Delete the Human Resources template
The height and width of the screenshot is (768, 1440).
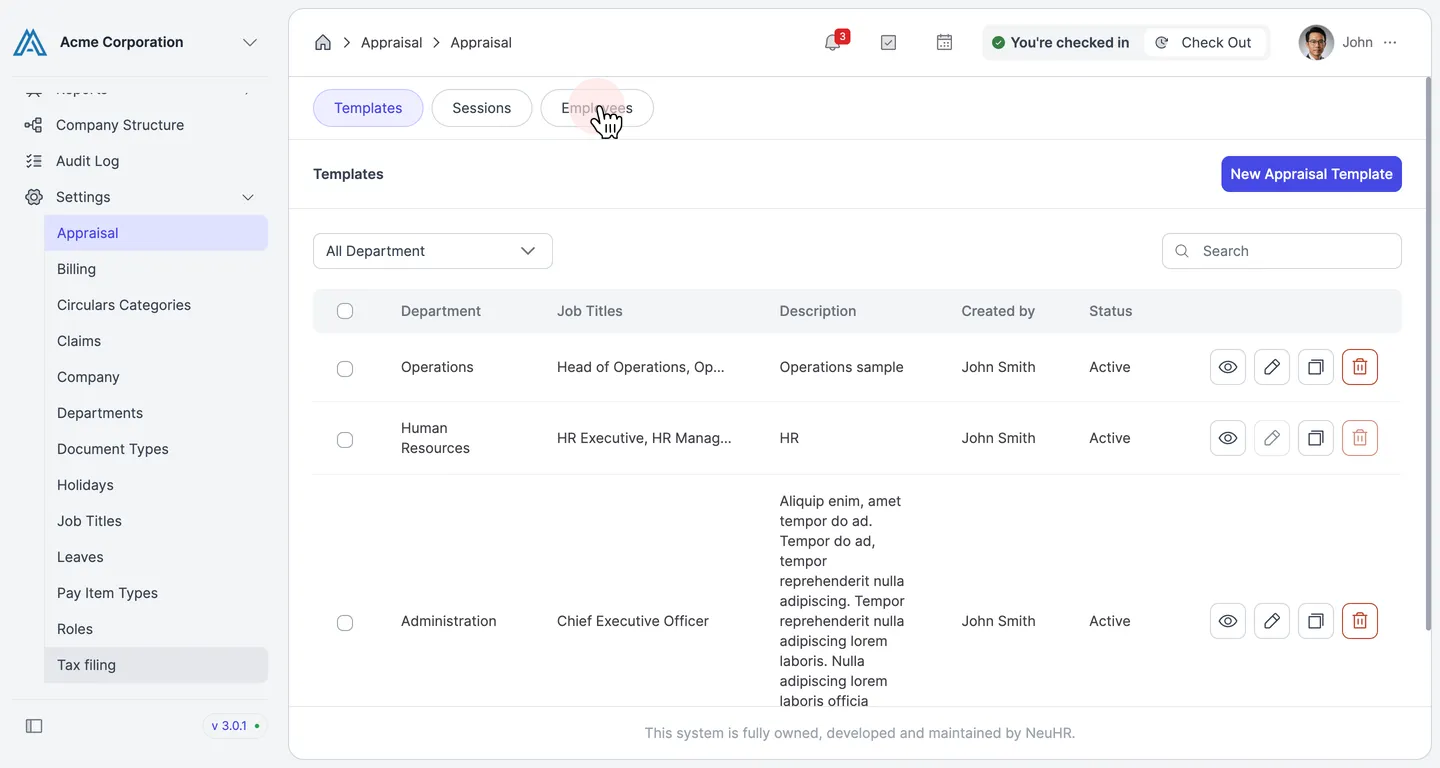(1360, 438)
